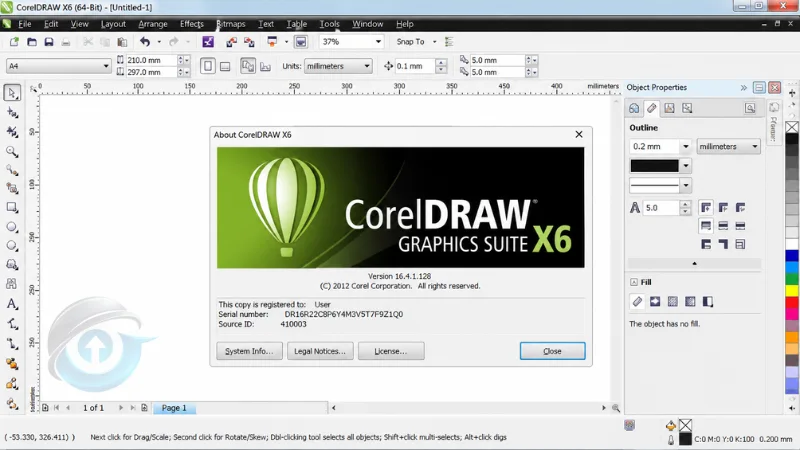
Task: Select the Text tool in the toolbox
Action: (x=12, y=304)
